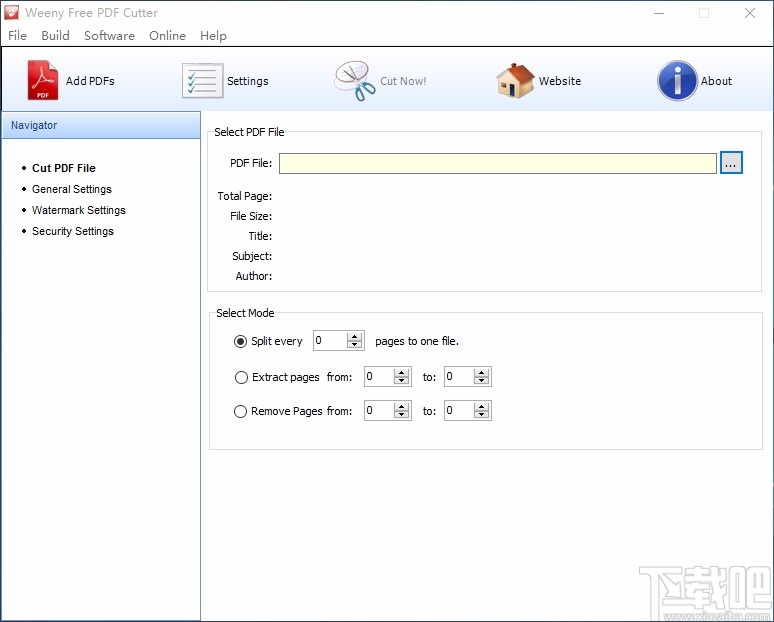Click the About toolbar label
Screen dimensions: 774x622
coord(716,81)
